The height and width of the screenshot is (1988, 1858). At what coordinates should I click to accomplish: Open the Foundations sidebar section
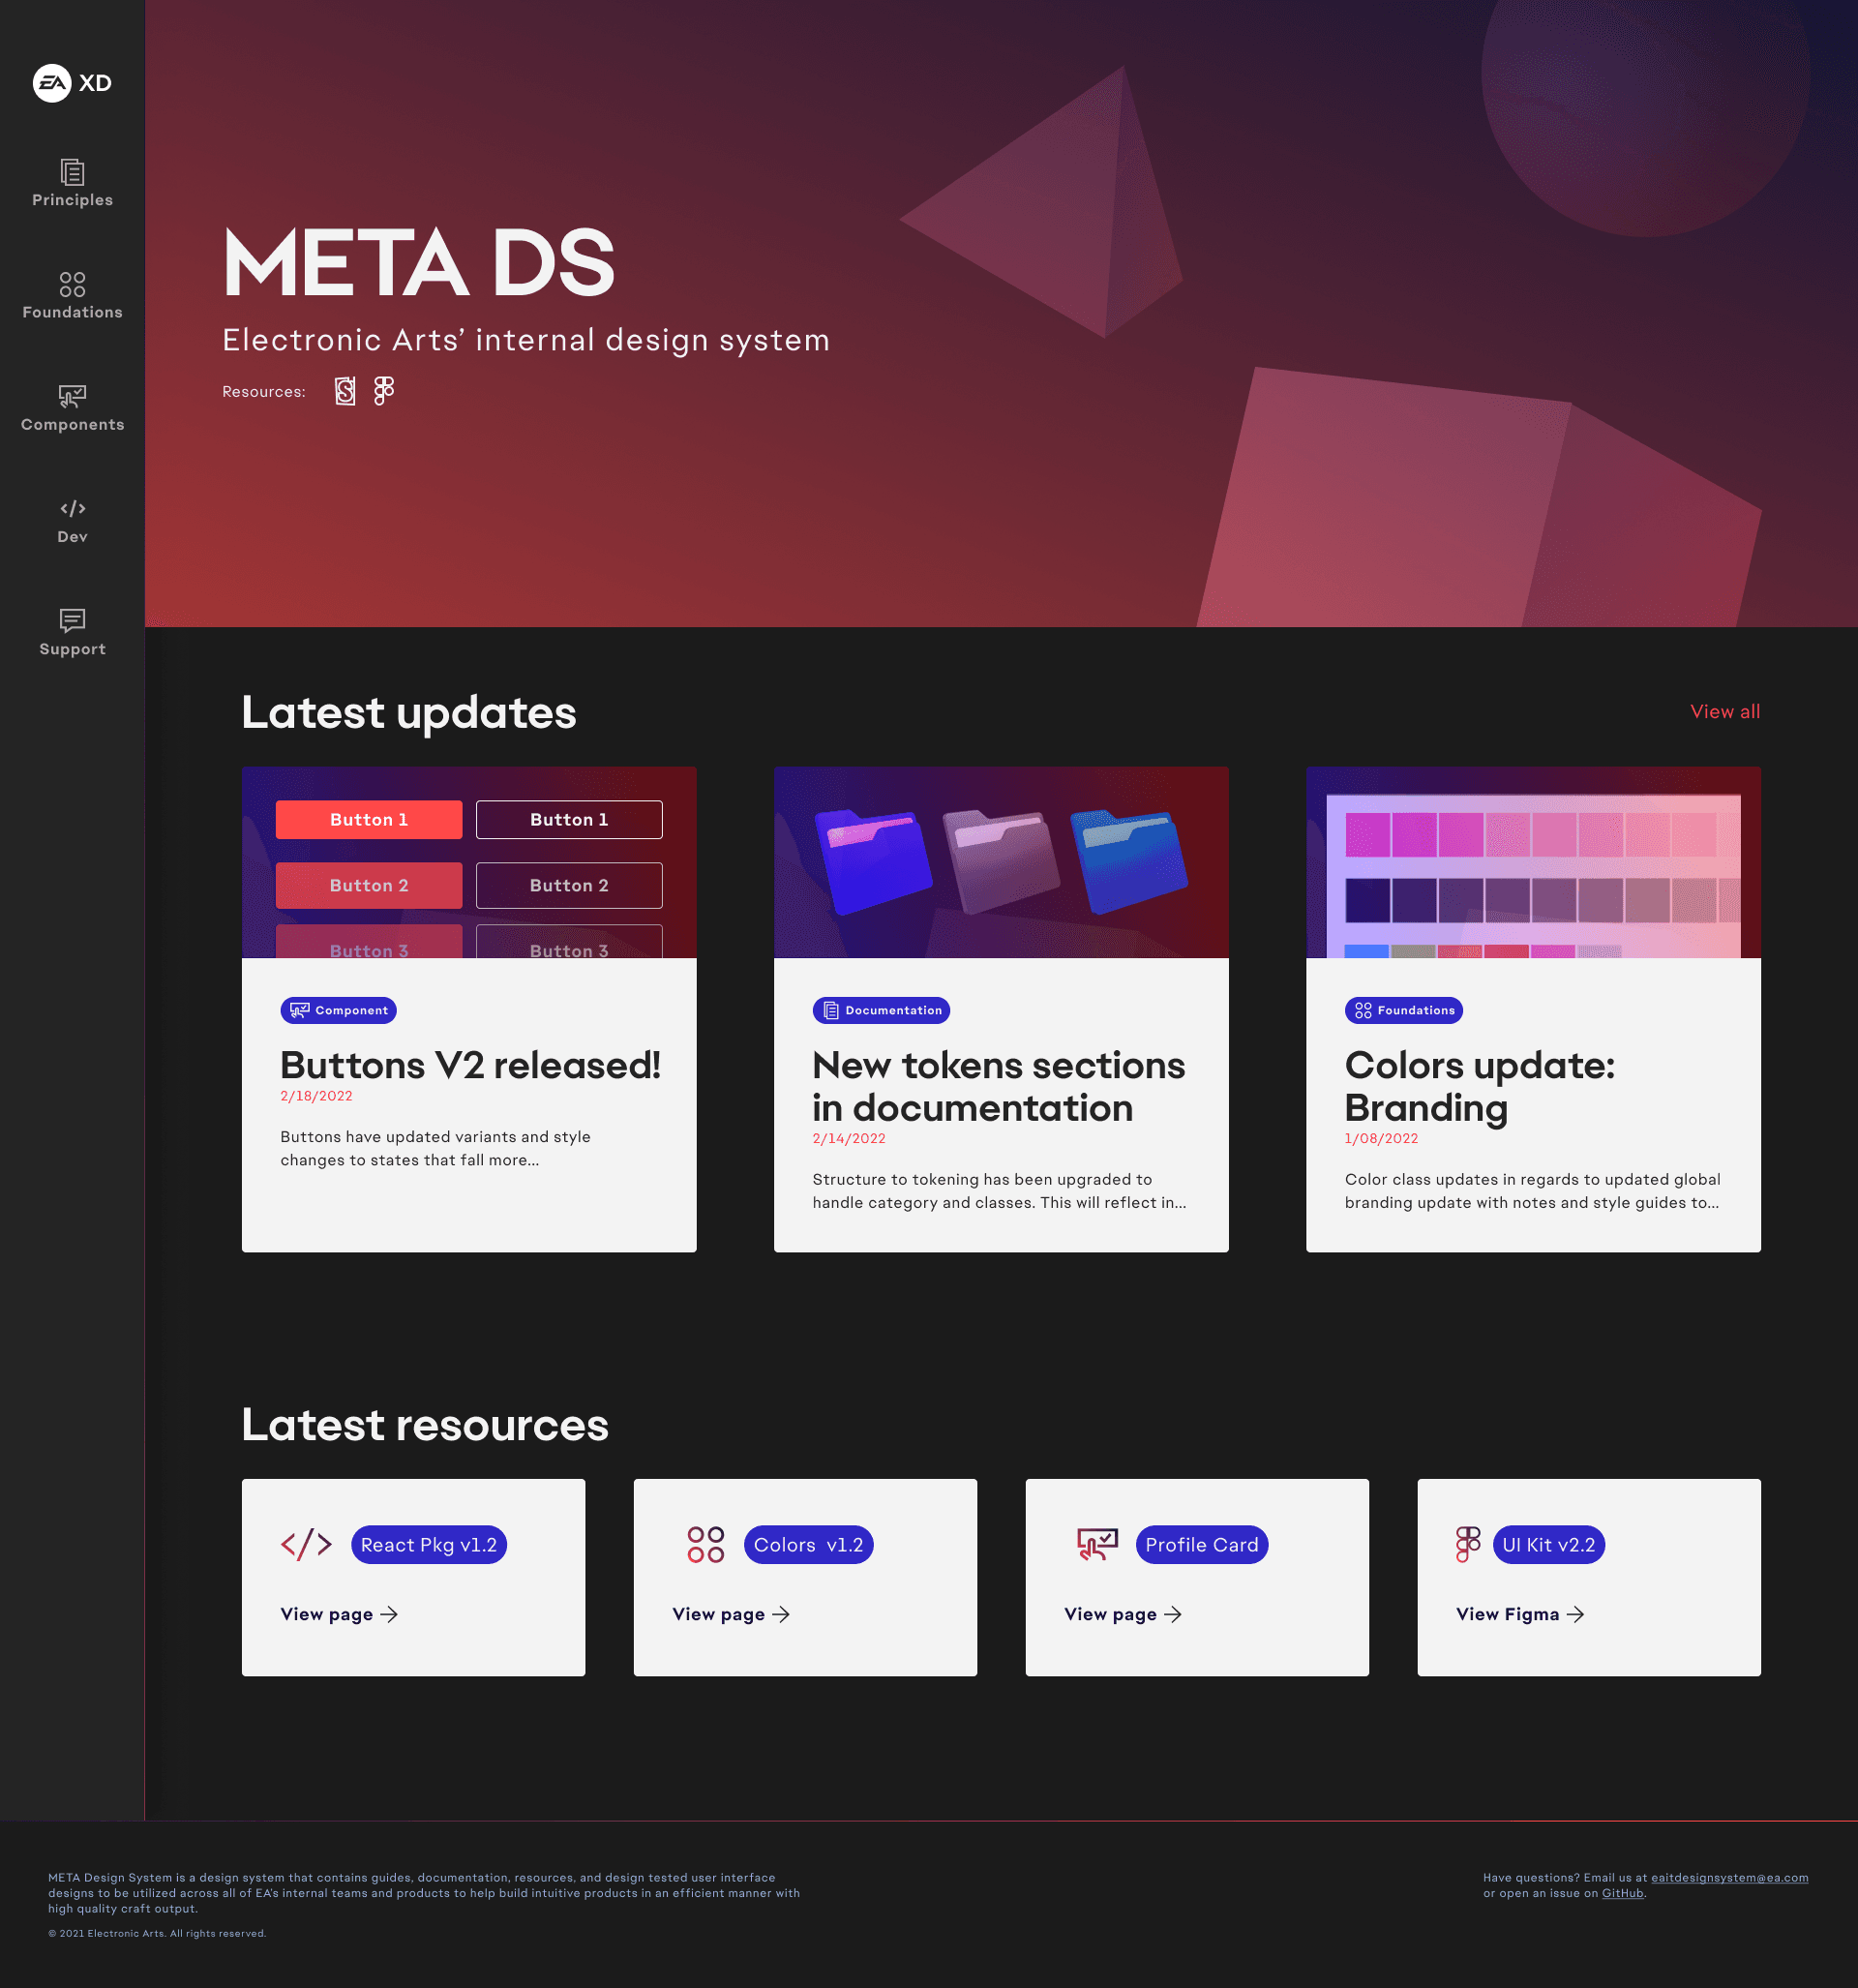pyautogui.click(x=72, y=296)
